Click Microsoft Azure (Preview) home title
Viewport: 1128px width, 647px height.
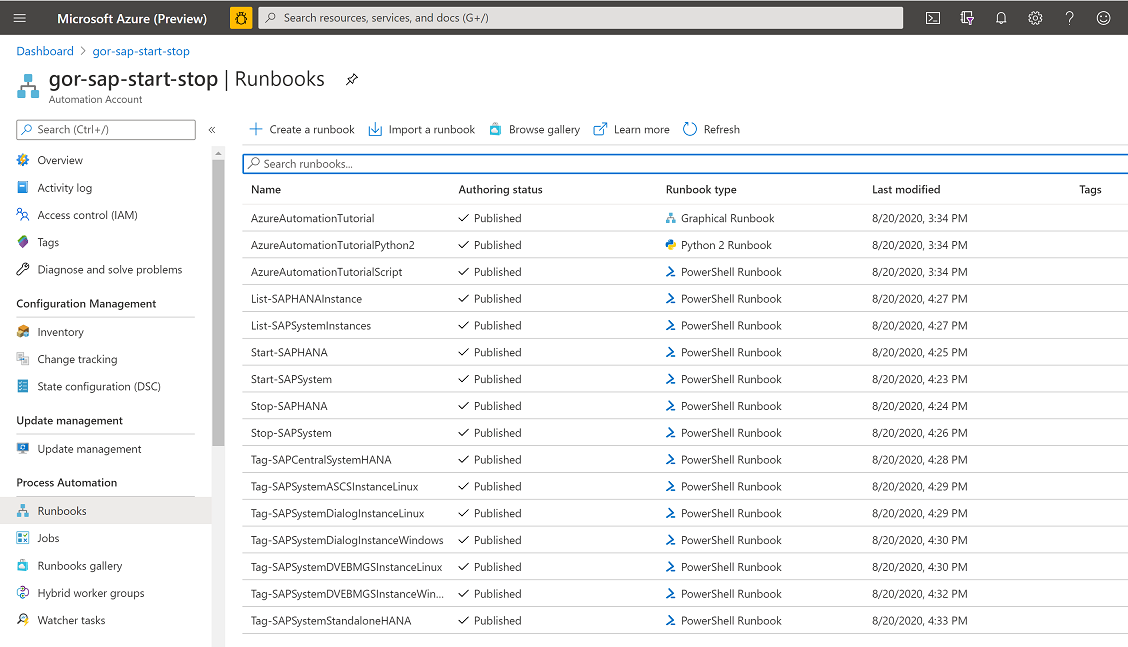pyautogui.click(x=132, y=19)
